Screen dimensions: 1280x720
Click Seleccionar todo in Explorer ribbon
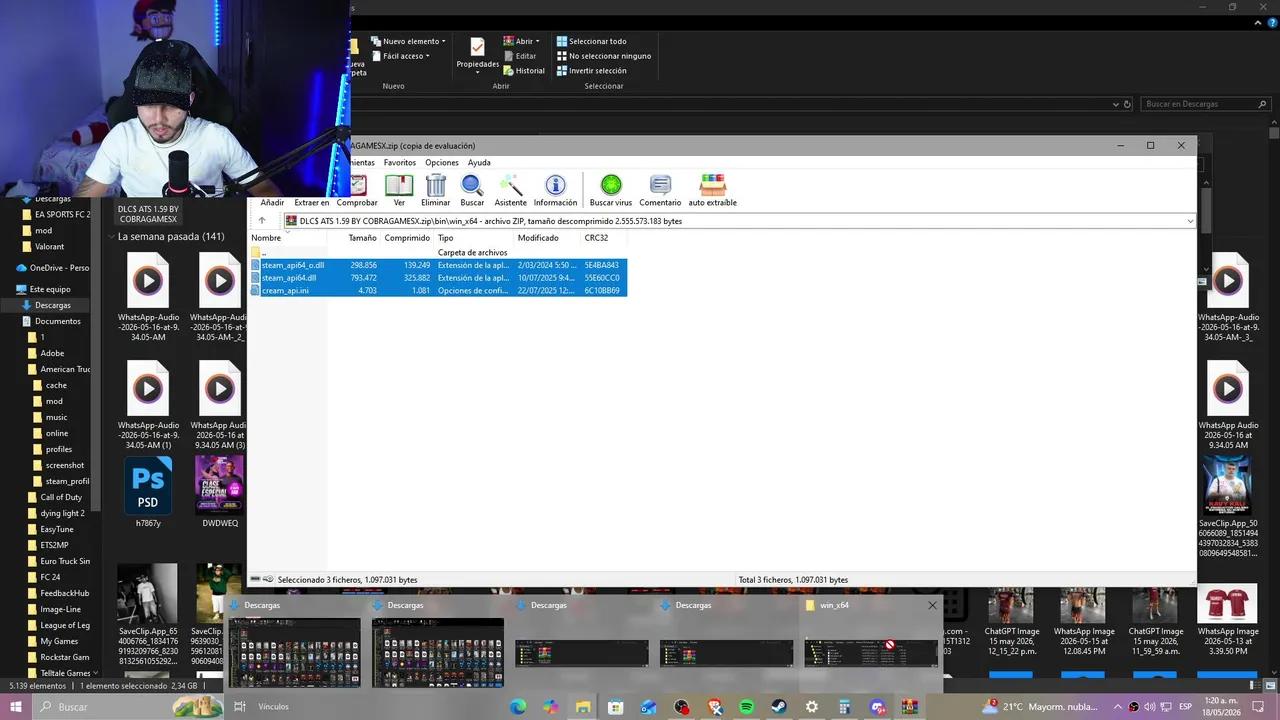tap(591, 41)
